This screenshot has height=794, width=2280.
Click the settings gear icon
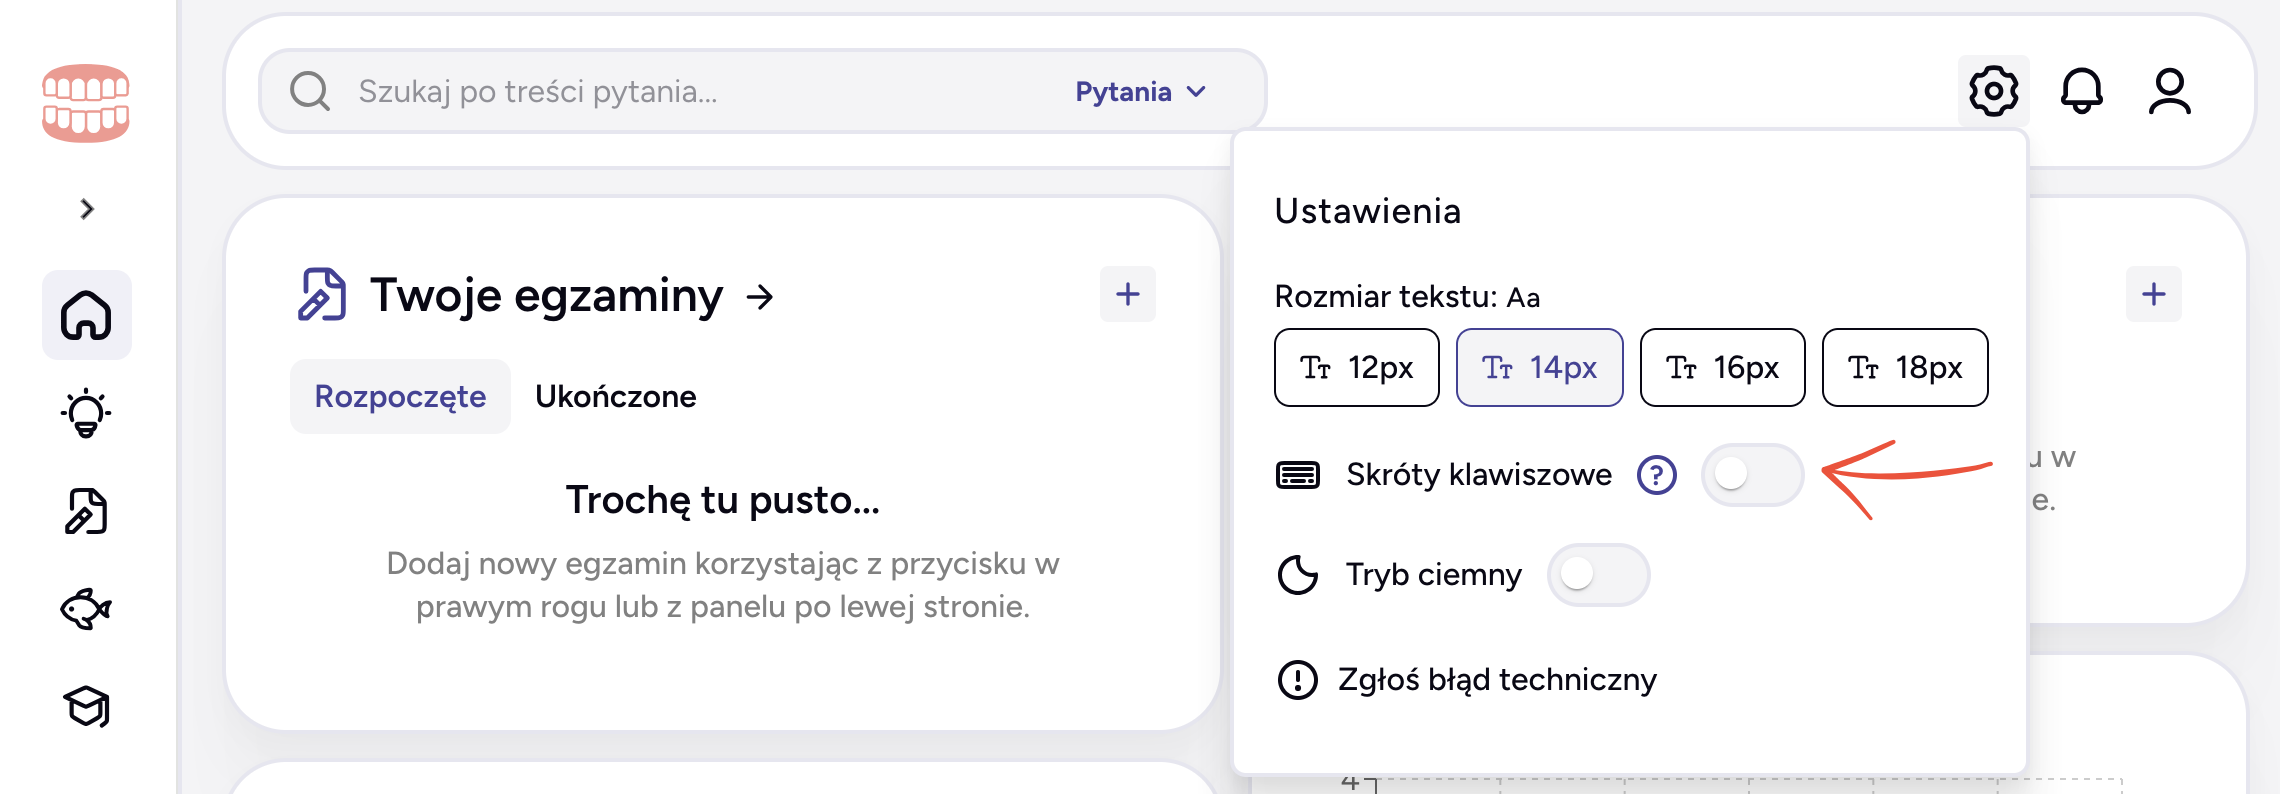click(1993, 92)
